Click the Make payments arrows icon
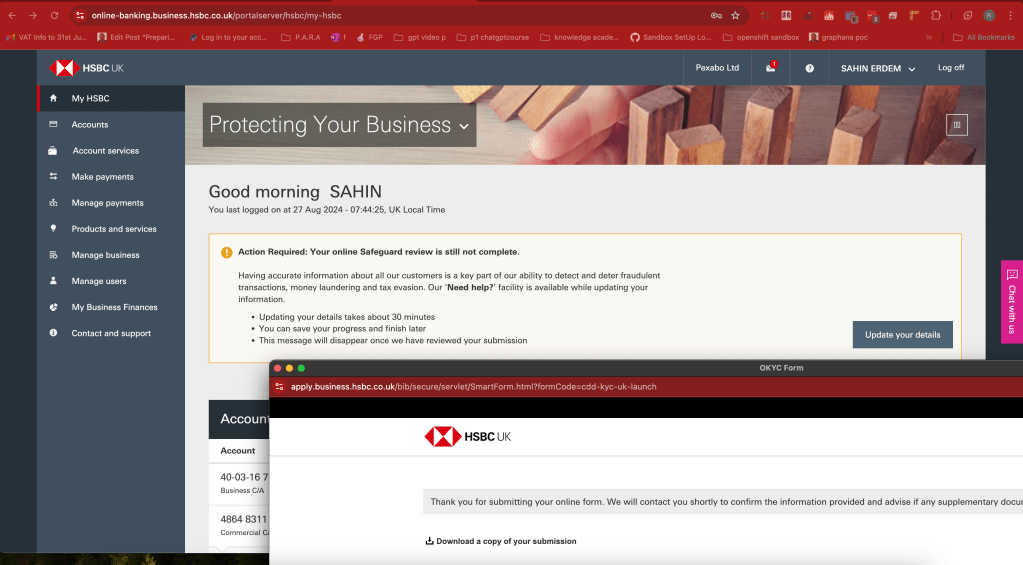Image resolution: width=1023 pixels, height=565 pixels. [53, 176]
